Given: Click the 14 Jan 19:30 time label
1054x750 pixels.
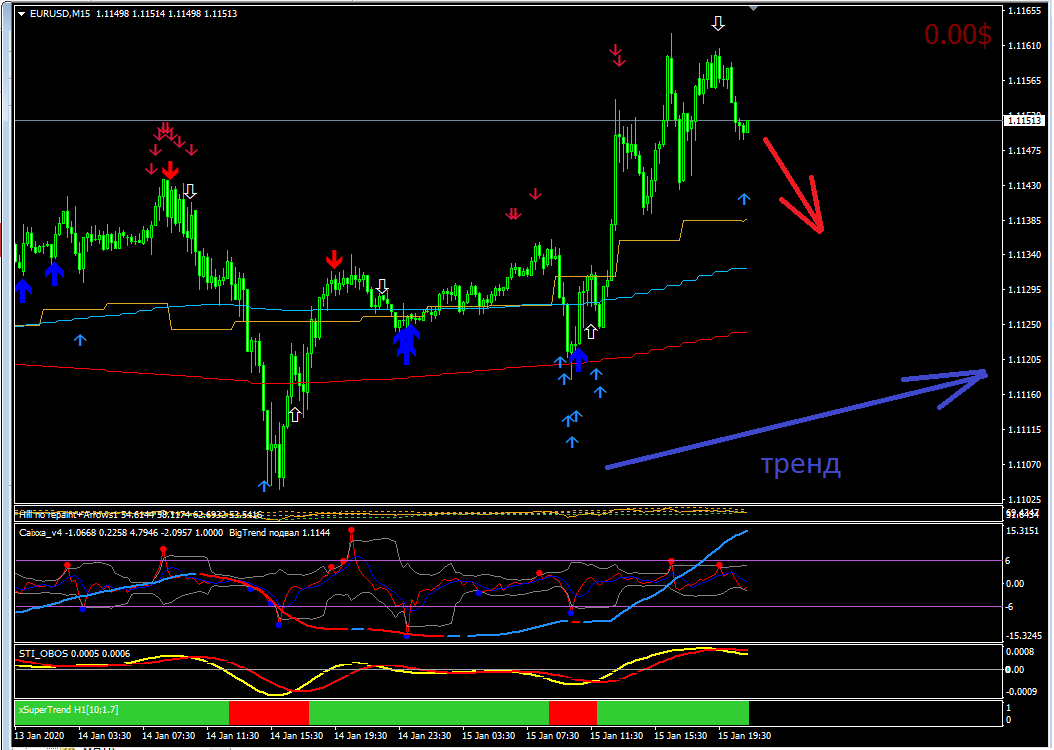Looking at the screenshot, I should click(360, 735).
